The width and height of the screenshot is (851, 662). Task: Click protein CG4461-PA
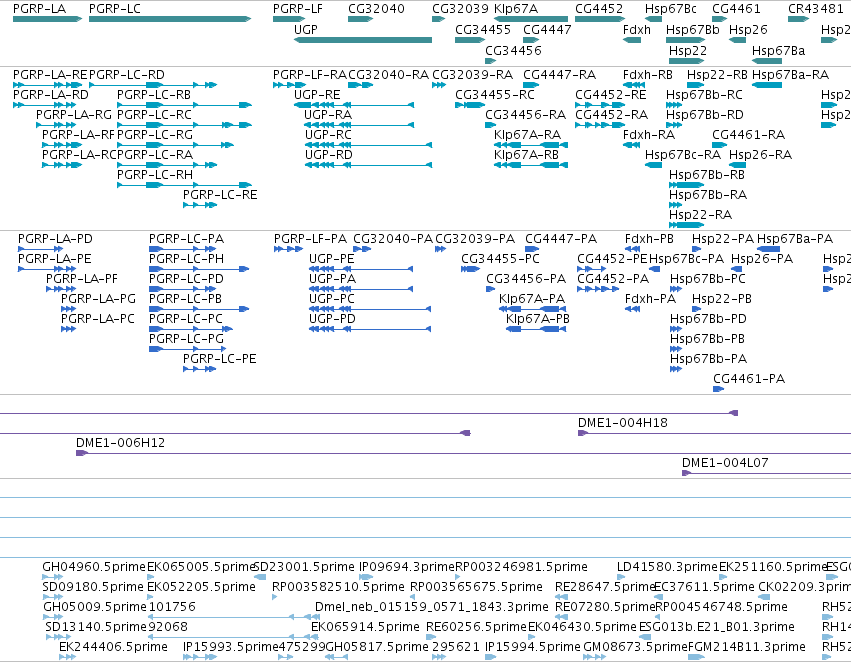[x=719, y=389]
